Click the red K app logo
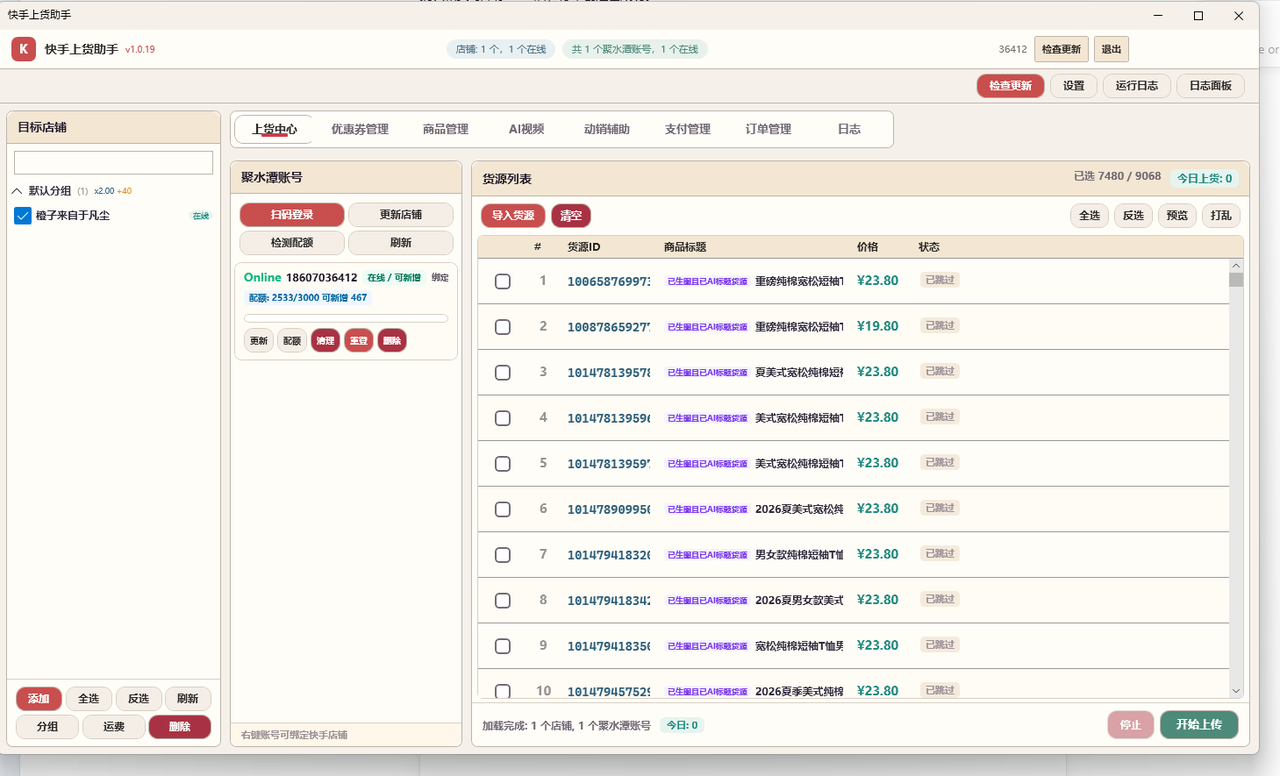This screenshot has height=776, width=1280. [x=24, y=49]
